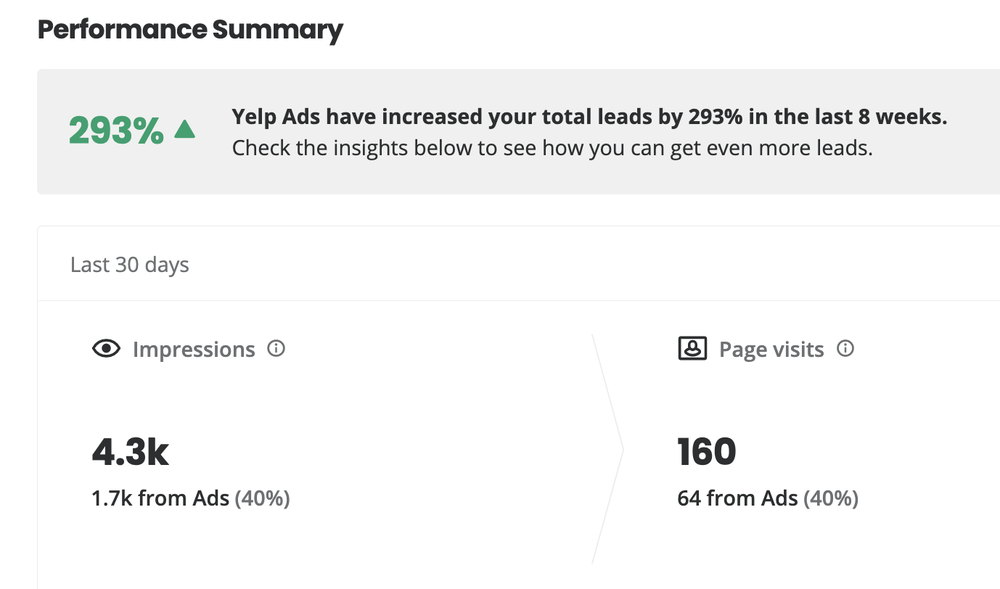Click the Last 30 days label
1000x589 pixels.
[129, 265]
